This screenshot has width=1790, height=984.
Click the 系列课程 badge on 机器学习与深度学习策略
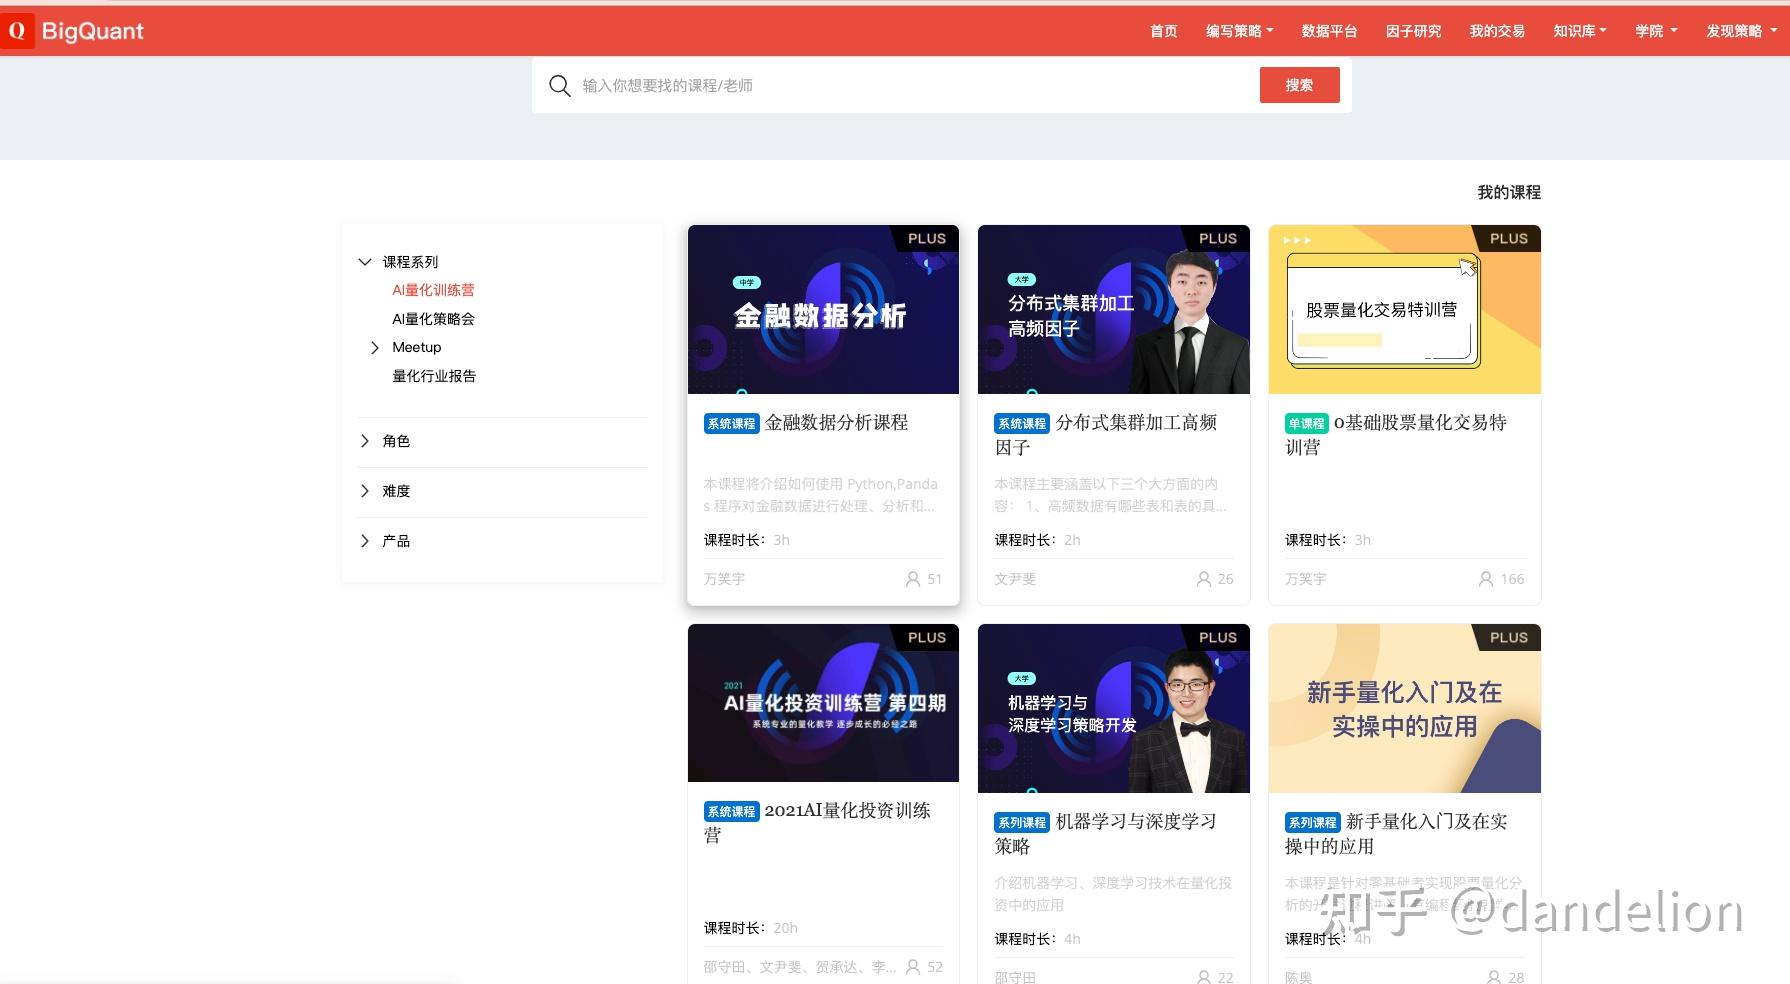pyautogui.click(x=1021, y=822)
